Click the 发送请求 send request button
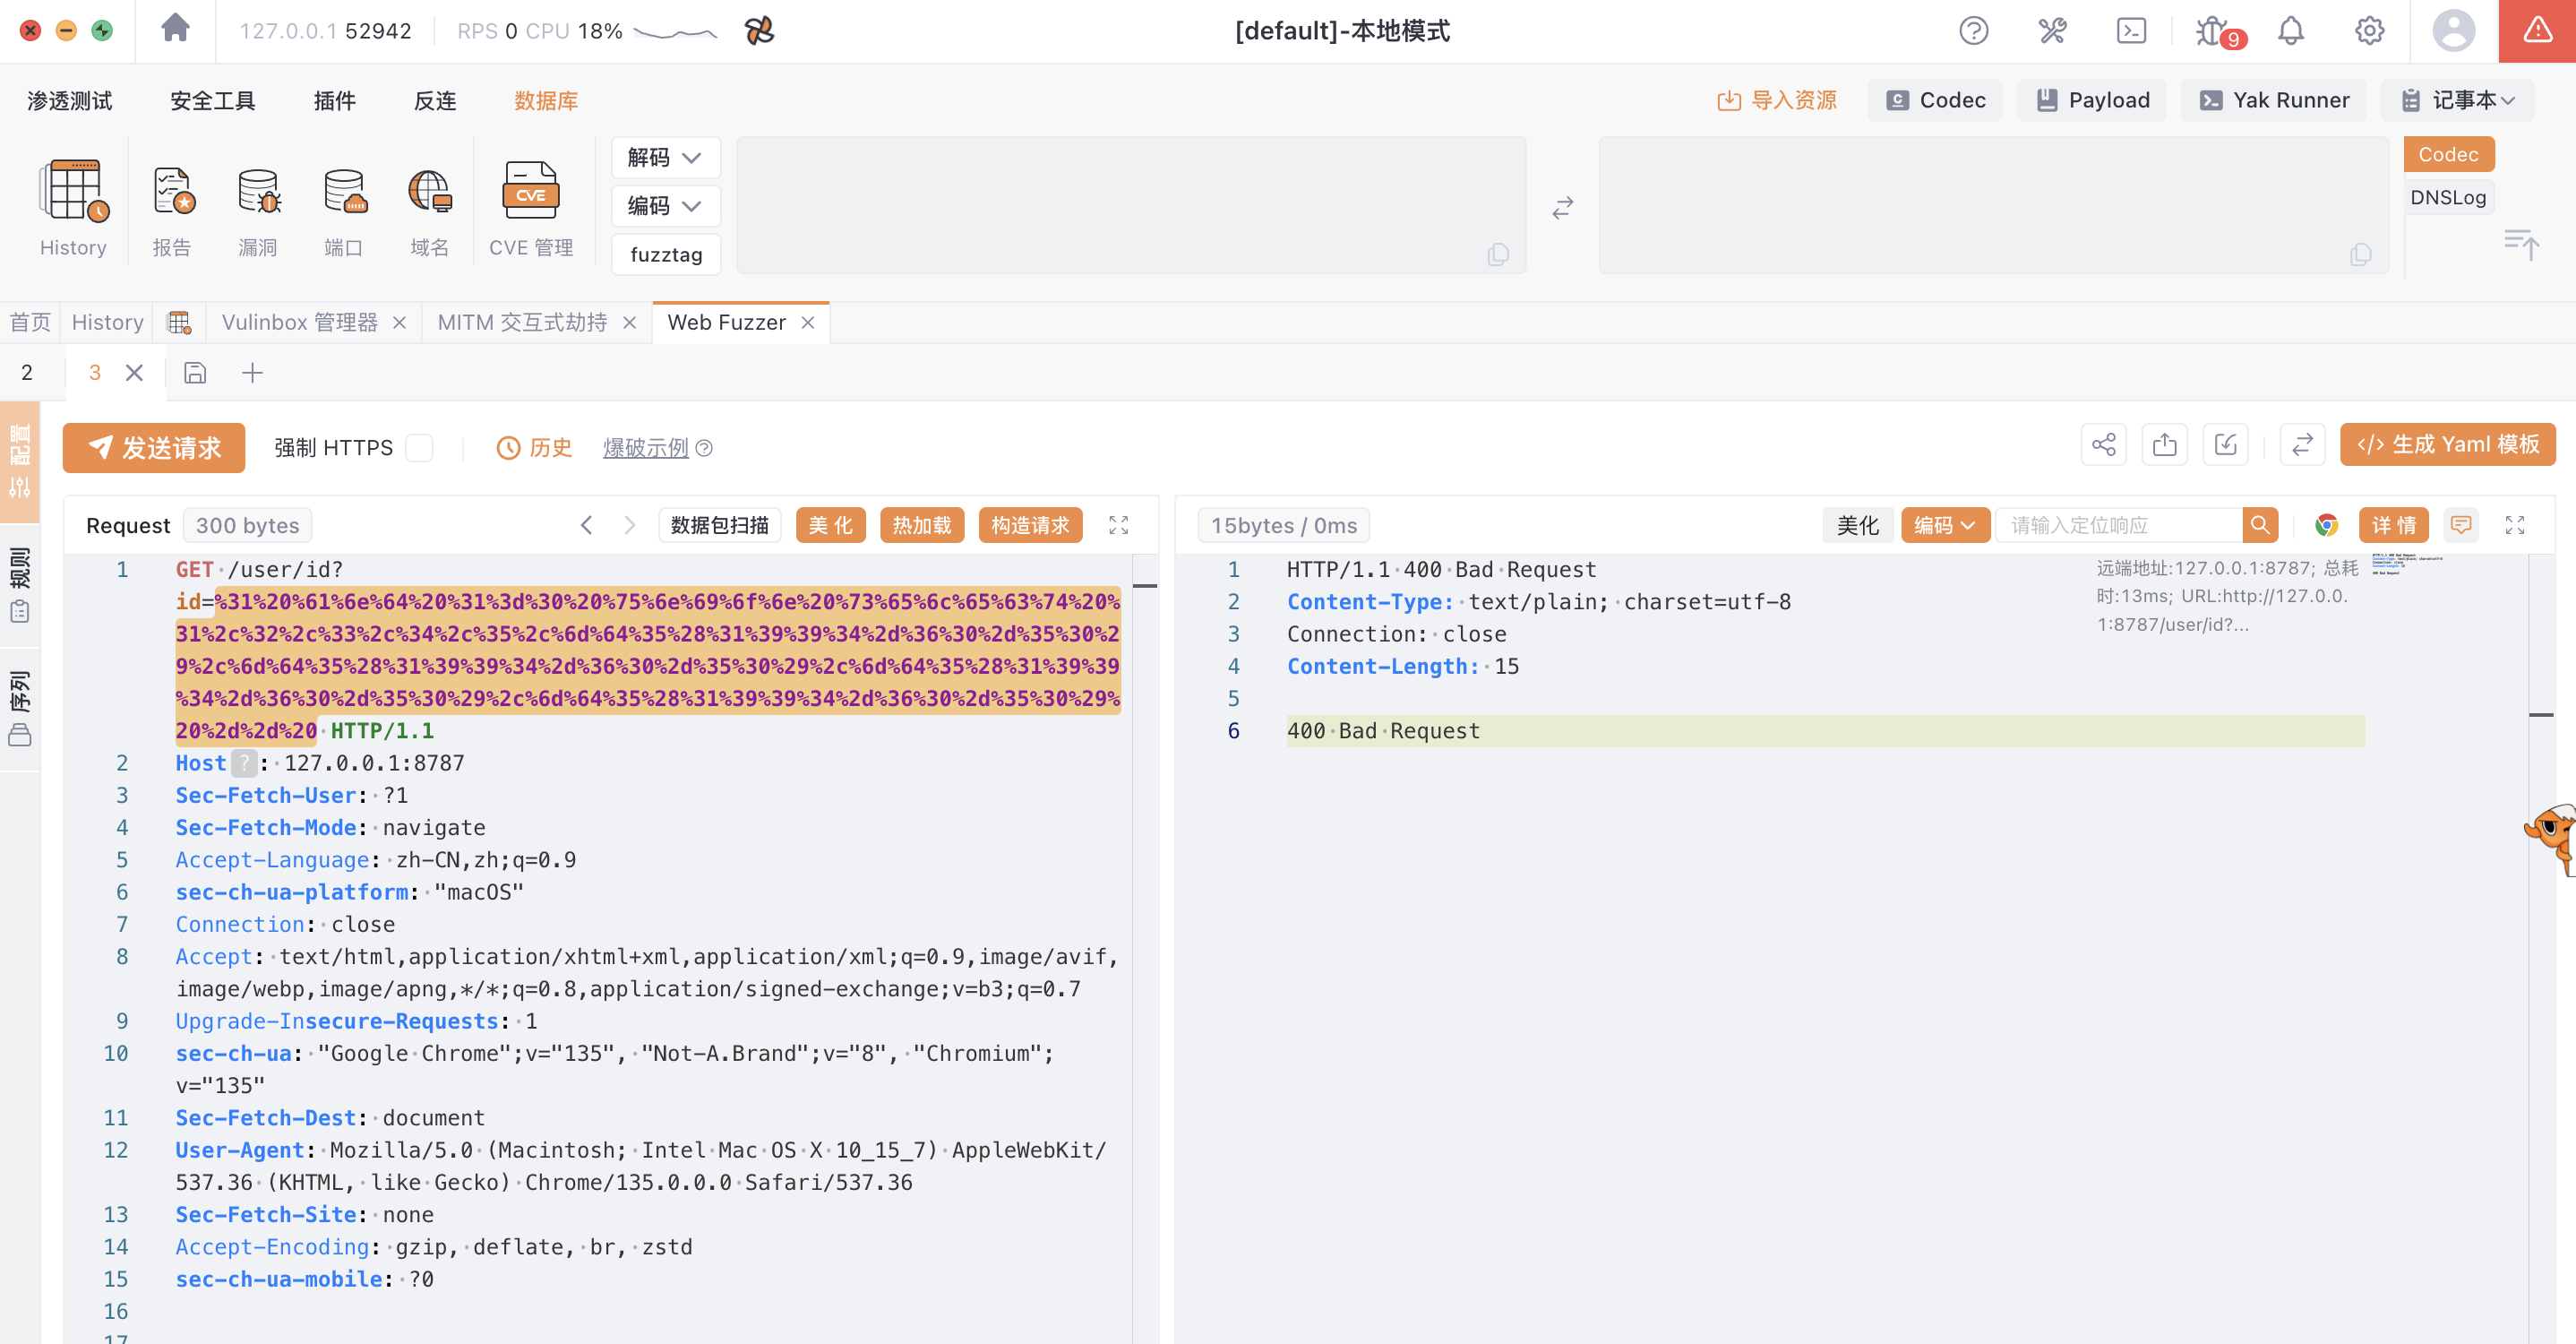The height and width of the screenshot is (1344, 2576). pyautogui.click(x=154, y=447)
